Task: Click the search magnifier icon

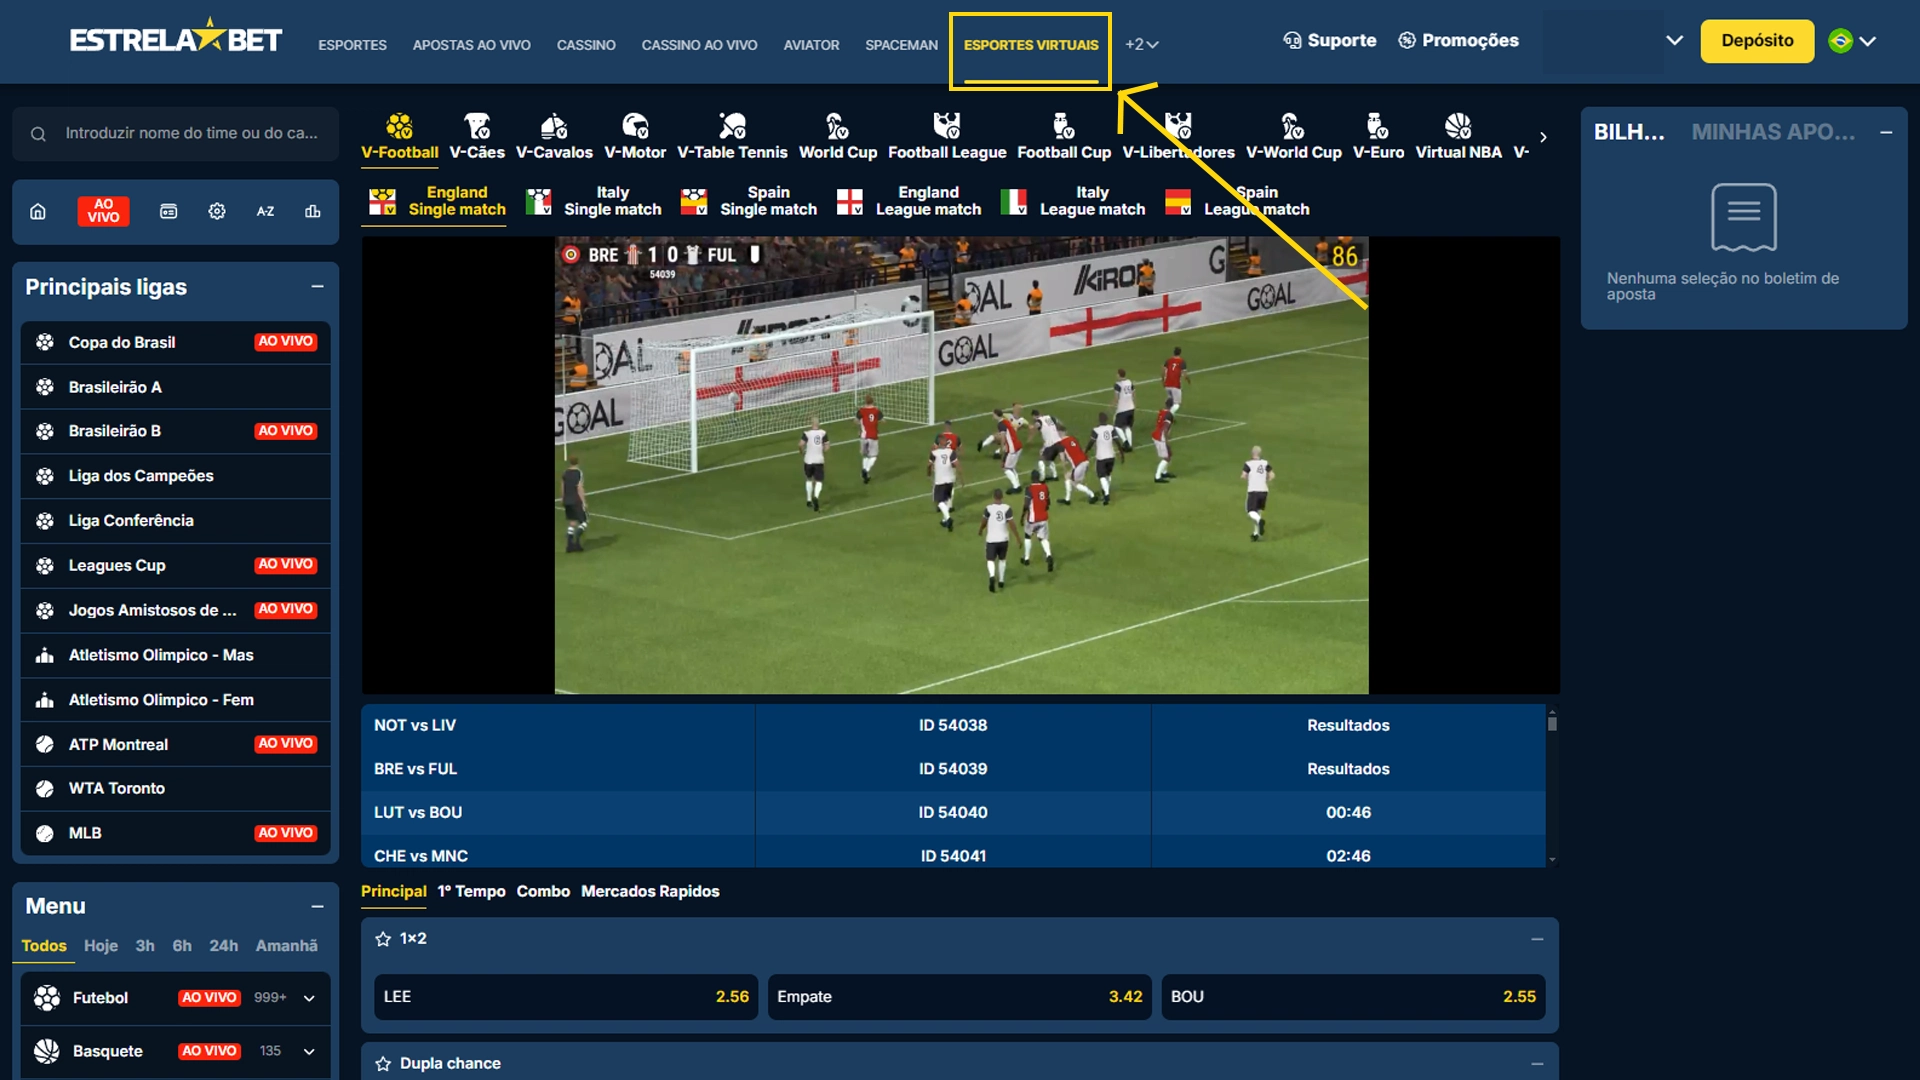Action: pyautogui.click(x=38, y=134)
